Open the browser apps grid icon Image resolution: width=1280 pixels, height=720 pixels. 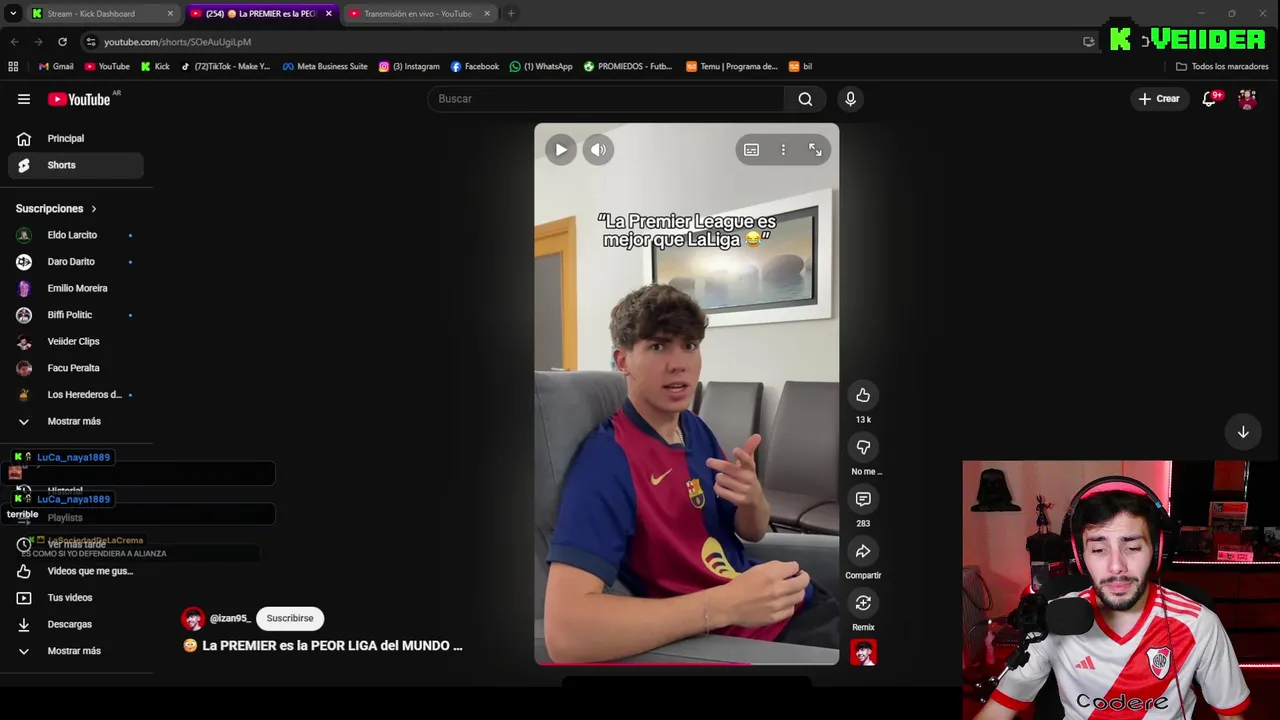pos(13,67)
